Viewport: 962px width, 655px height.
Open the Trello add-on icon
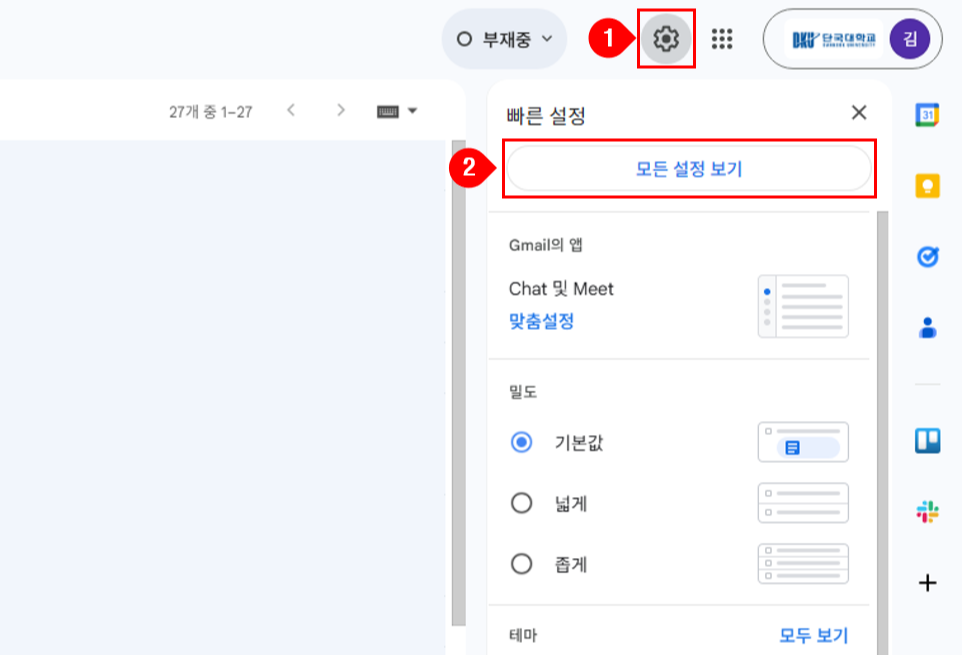(927, 441)
